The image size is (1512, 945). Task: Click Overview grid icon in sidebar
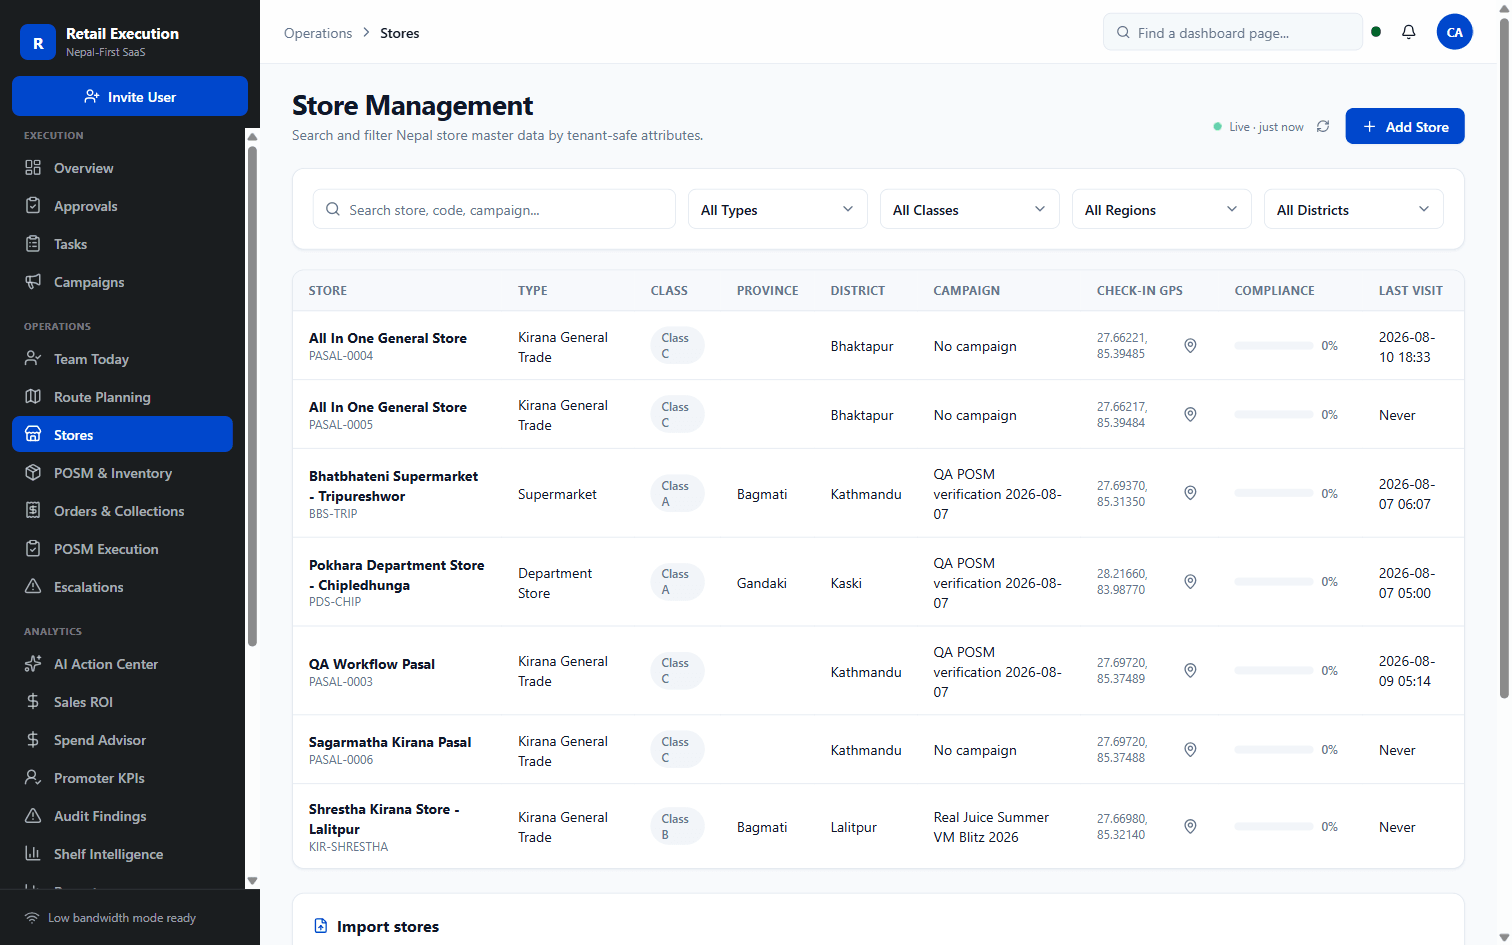(x=33, y=167)
